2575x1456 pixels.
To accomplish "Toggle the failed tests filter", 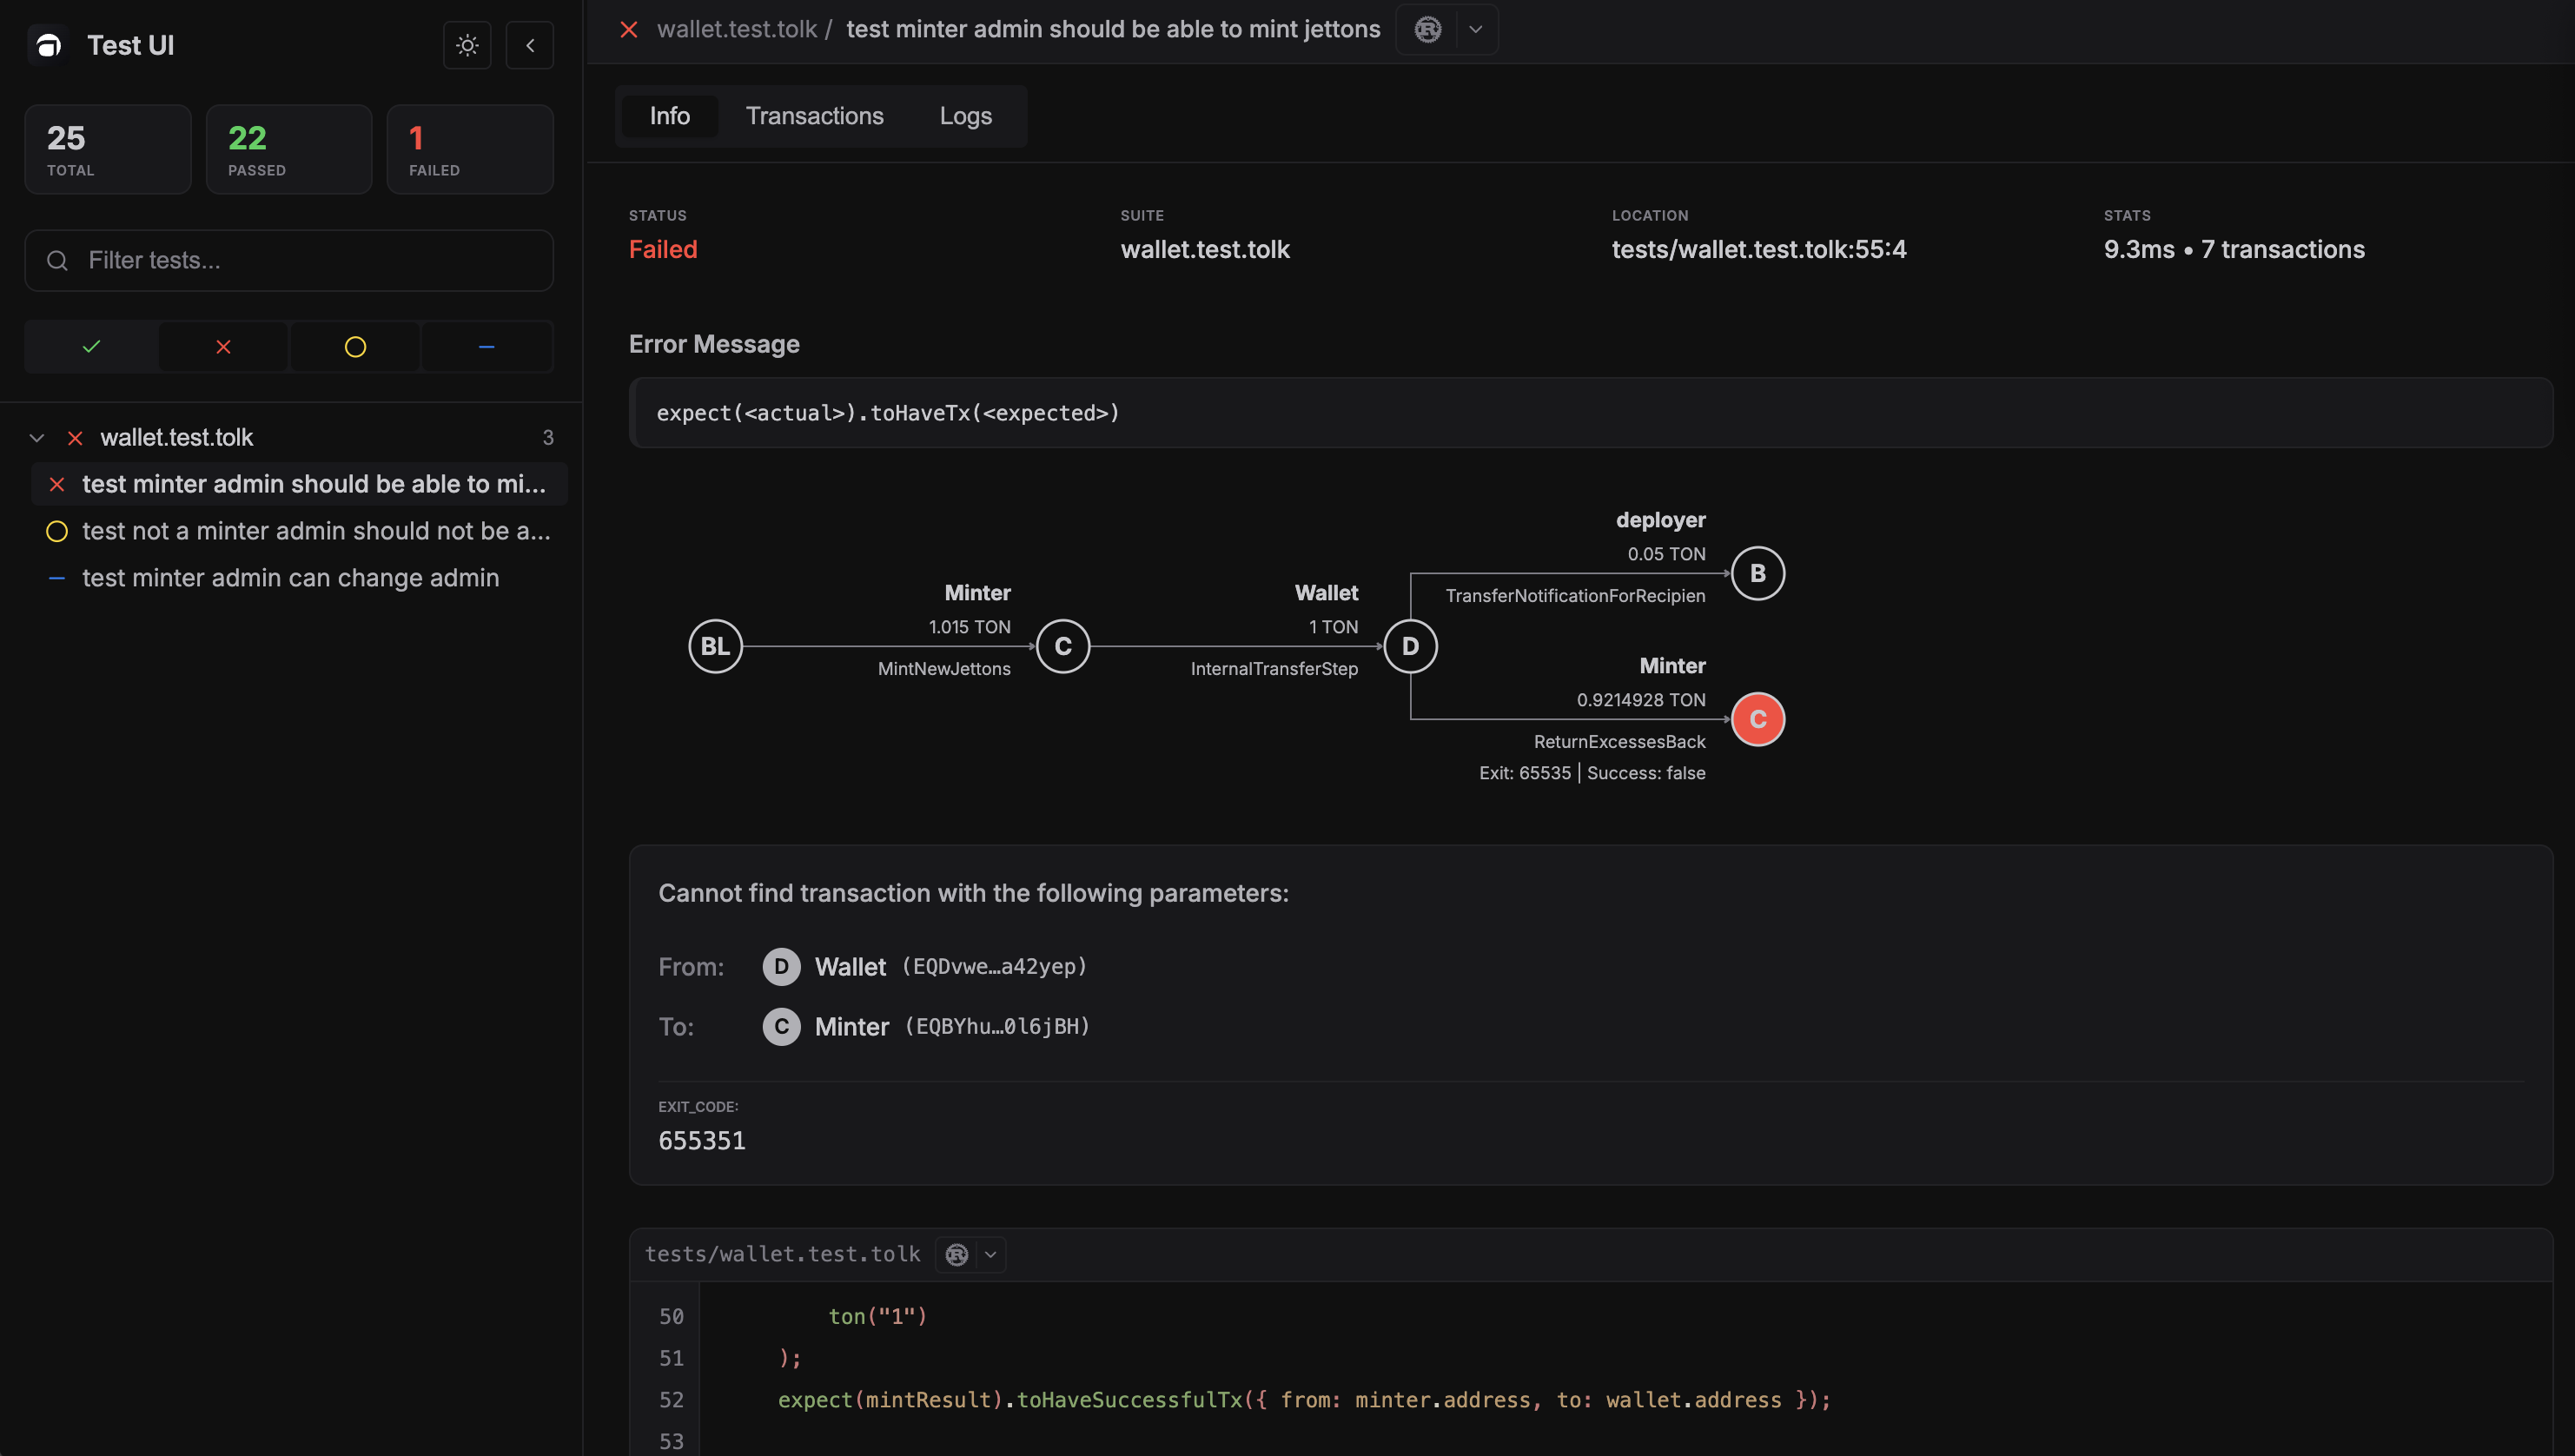I will pyautogui.click(x=222, y=347).
